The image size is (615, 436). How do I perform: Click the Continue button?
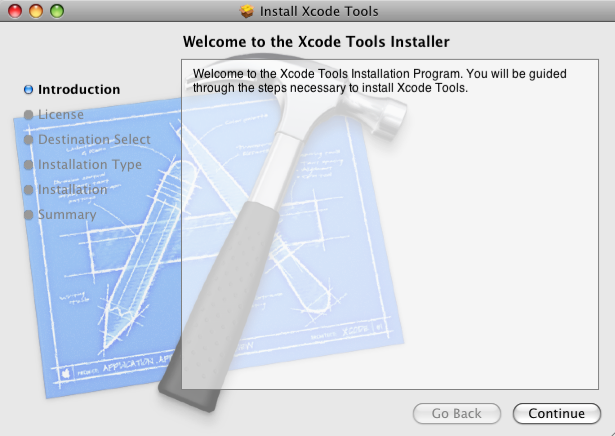[x=556, y=413]
